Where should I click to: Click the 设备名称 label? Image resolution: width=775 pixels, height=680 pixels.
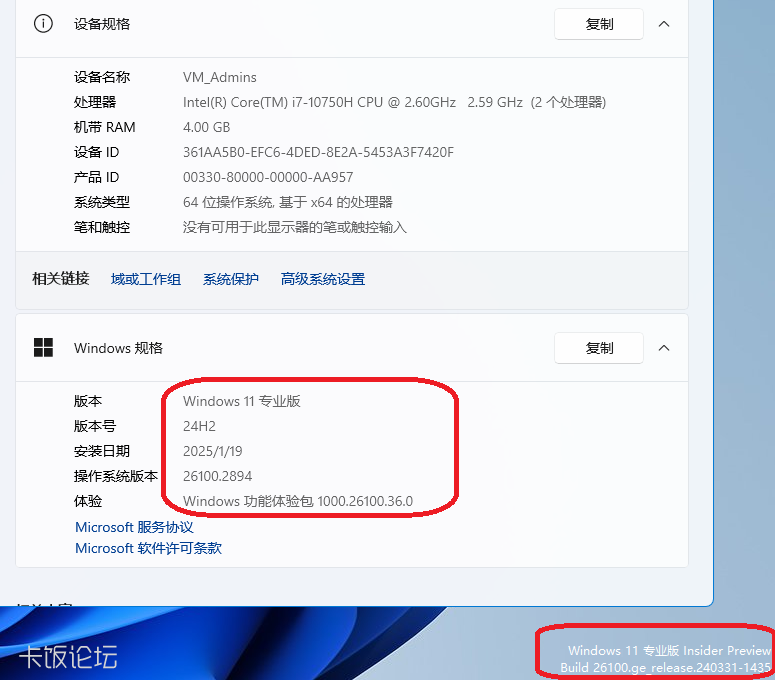click(x=102, y=77)
